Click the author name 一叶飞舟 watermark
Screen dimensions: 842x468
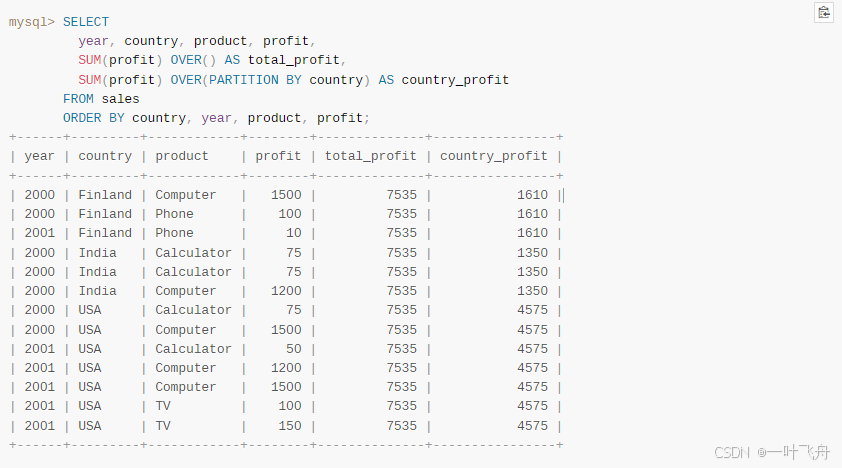pyautogui.click(x=800, y=453)
